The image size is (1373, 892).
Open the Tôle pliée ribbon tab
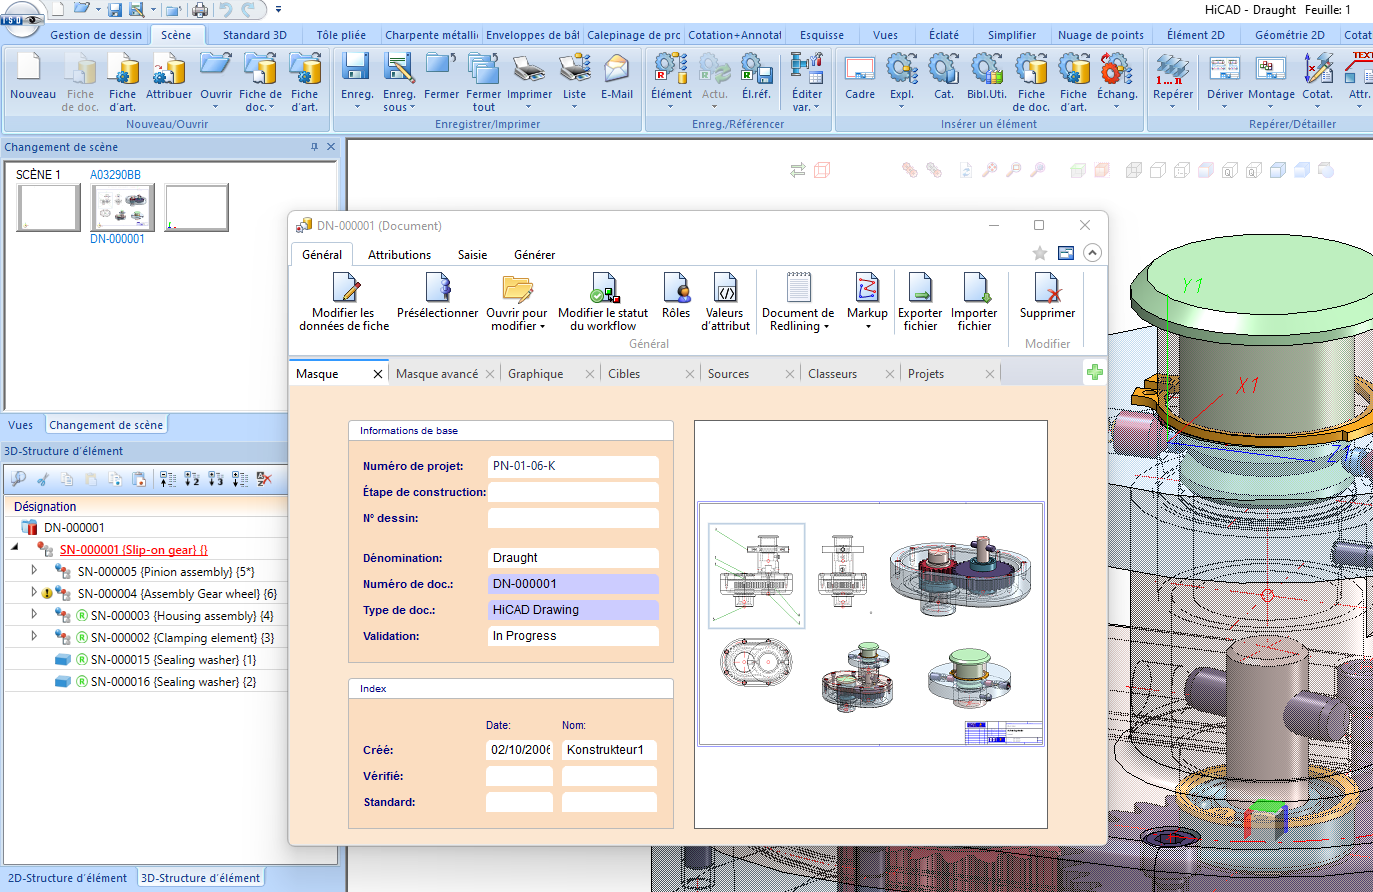point(341,35)
